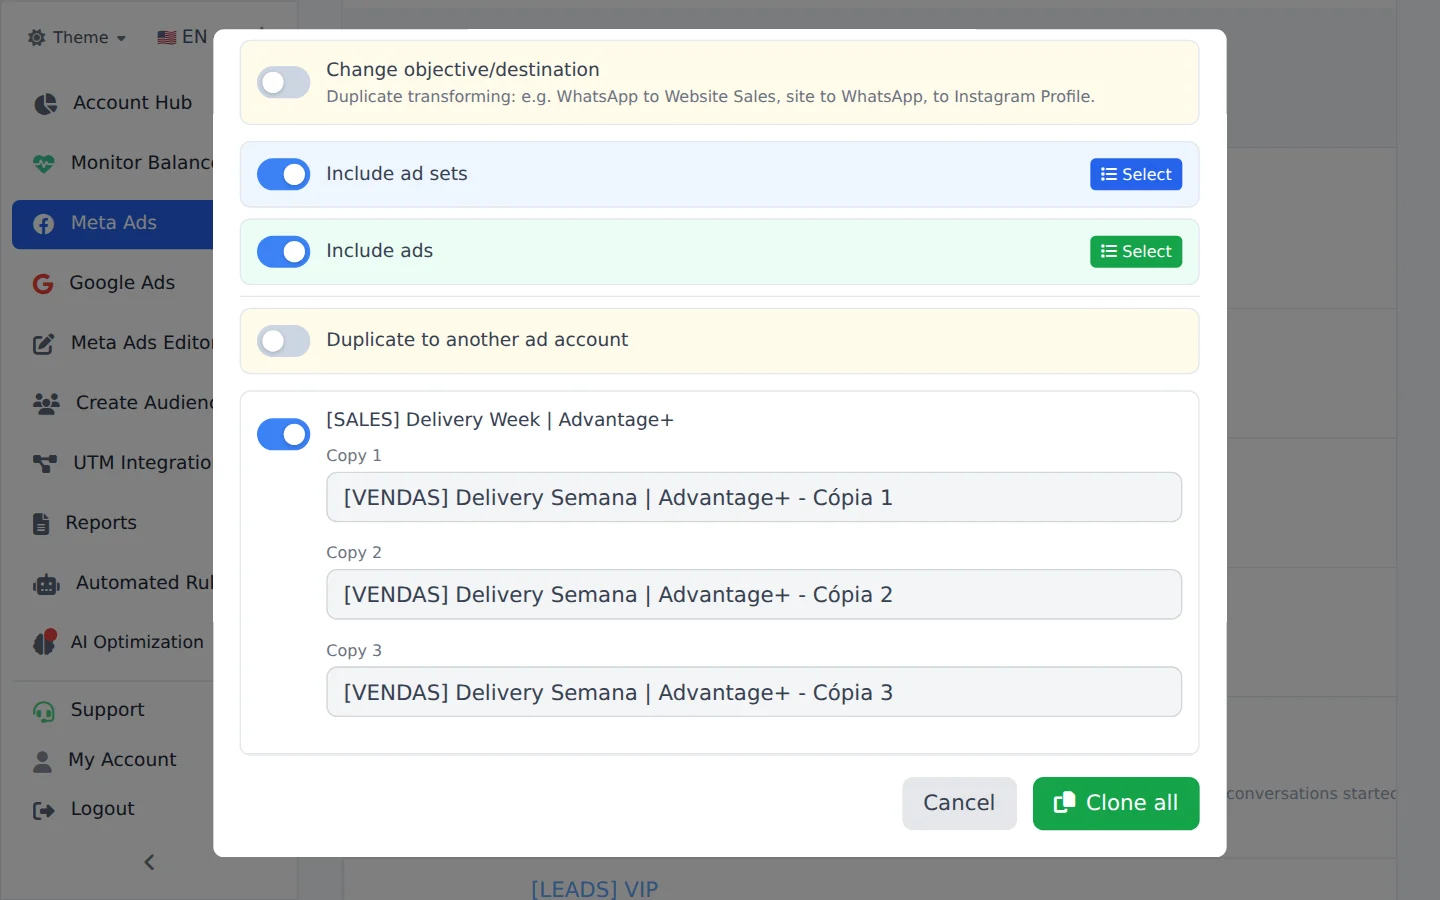Cancel the duplication dialog
The height and width of the screenshot is (900, 1440).
pyautogui.click(x=959, y=803)
